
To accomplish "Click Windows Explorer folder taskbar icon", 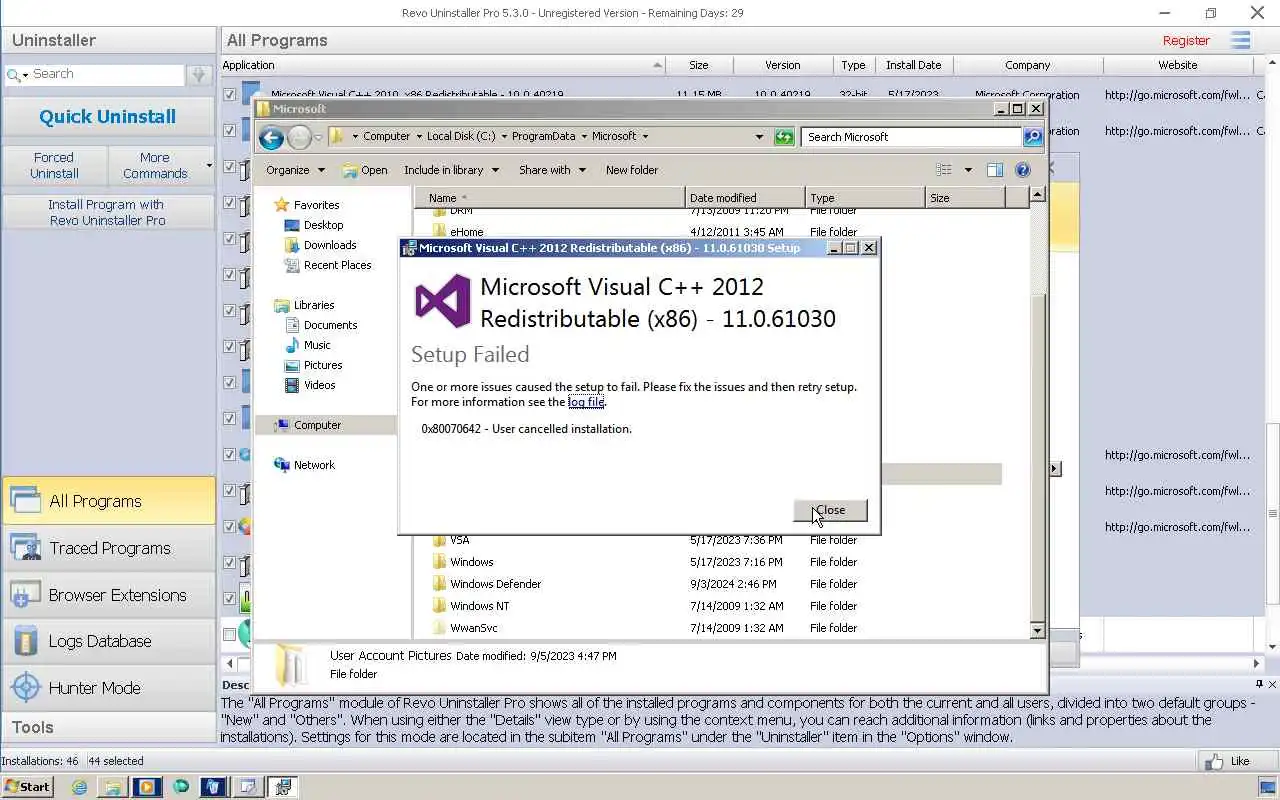I will 112,787.
